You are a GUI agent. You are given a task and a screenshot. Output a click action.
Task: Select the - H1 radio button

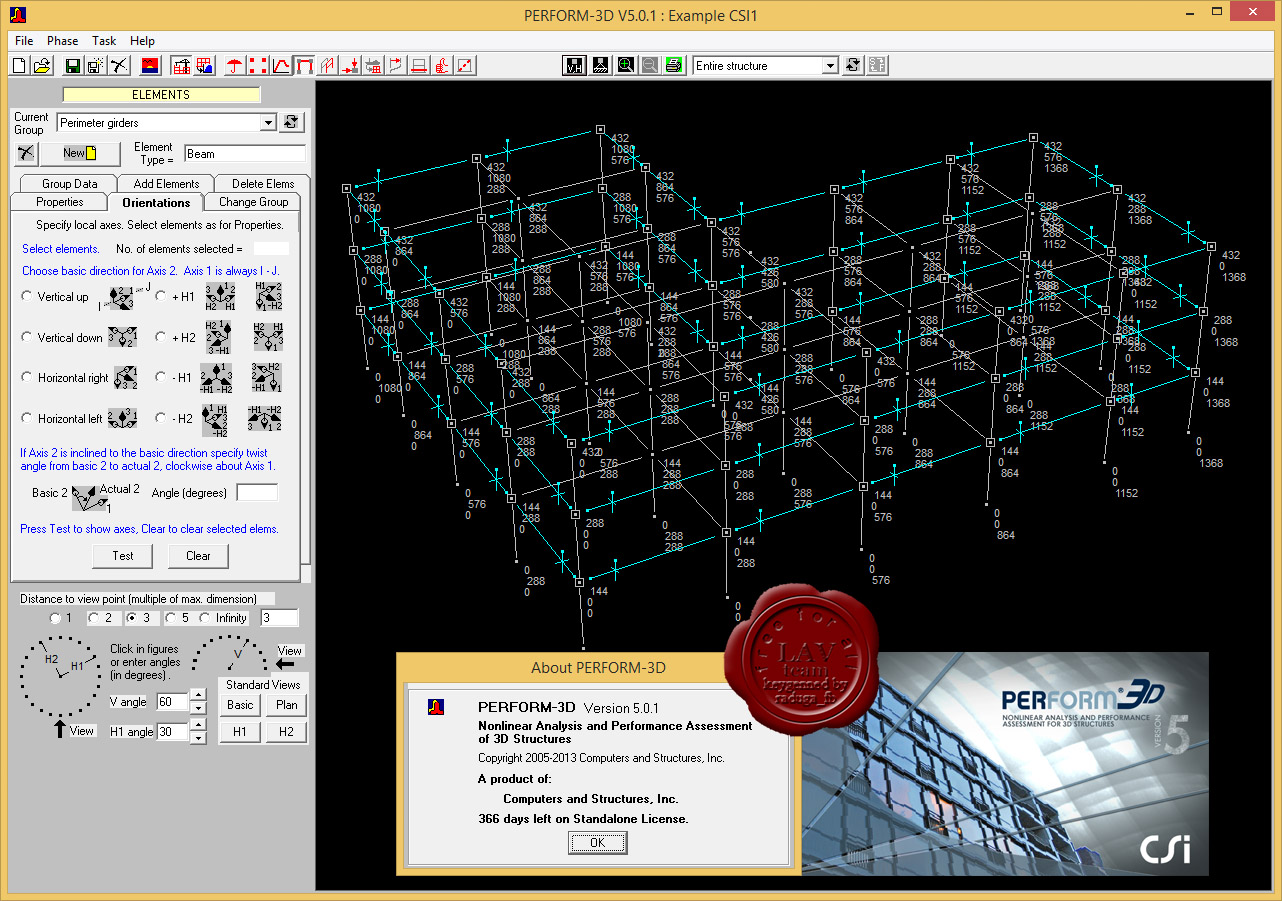(161, 378)
